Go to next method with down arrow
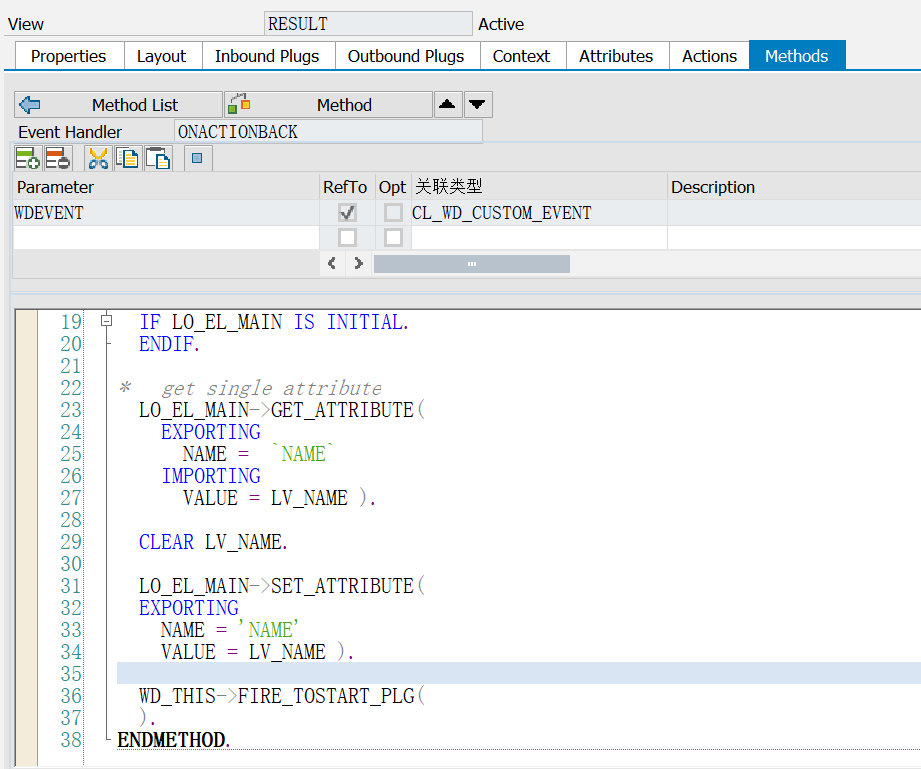 pyautogui.click(x=478, y=105)
